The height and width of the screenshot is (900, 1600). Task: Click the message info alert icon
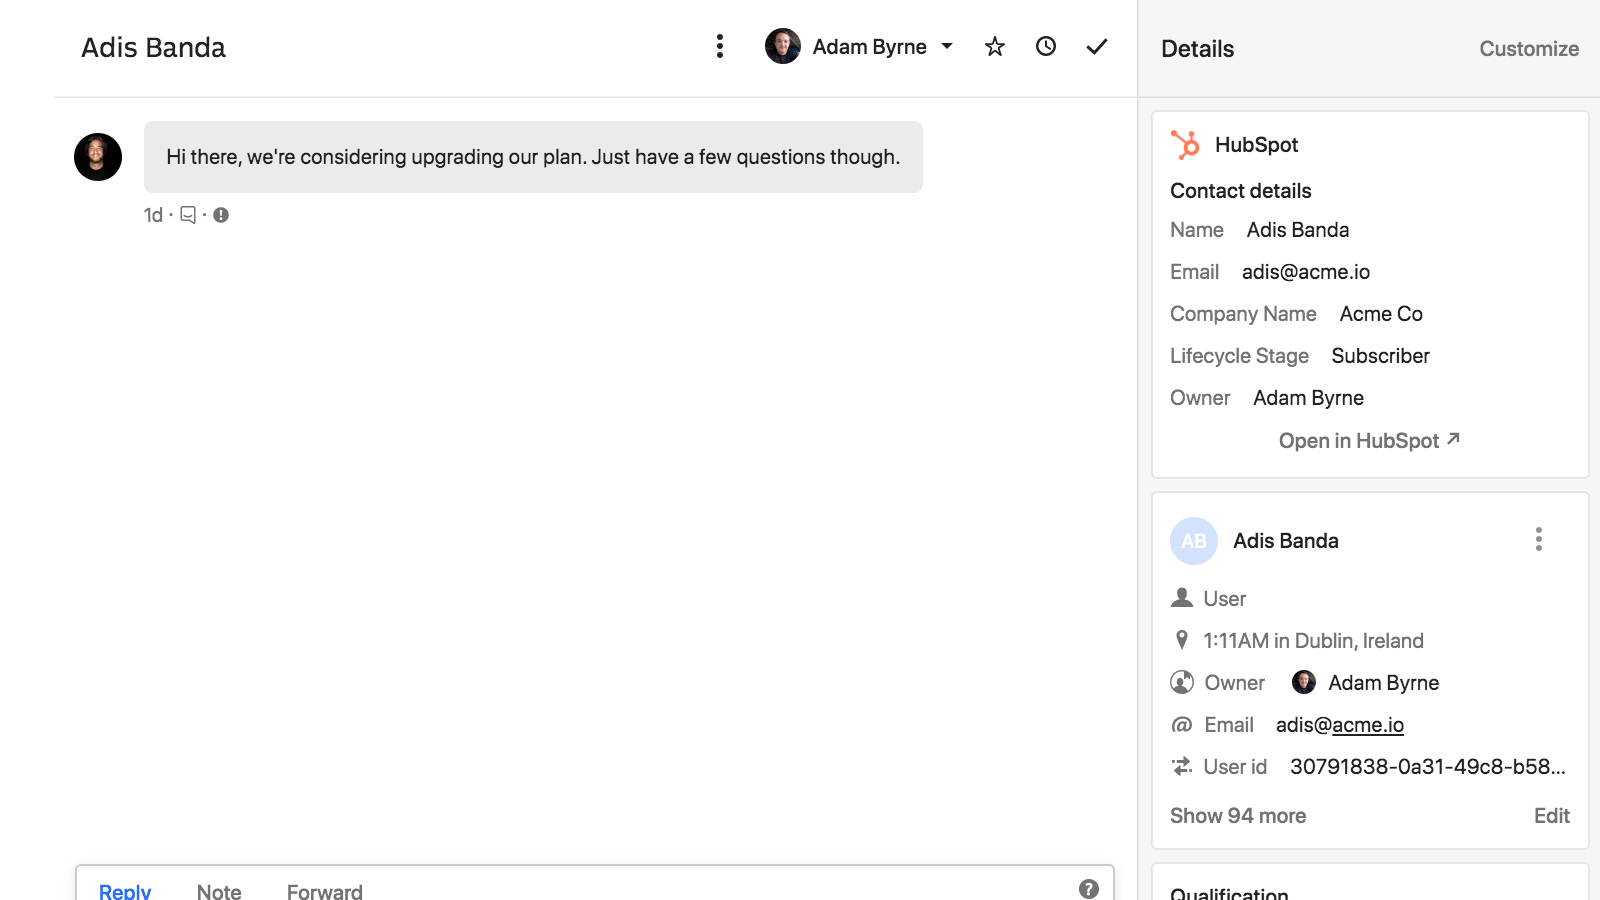[x=221, y=215]
